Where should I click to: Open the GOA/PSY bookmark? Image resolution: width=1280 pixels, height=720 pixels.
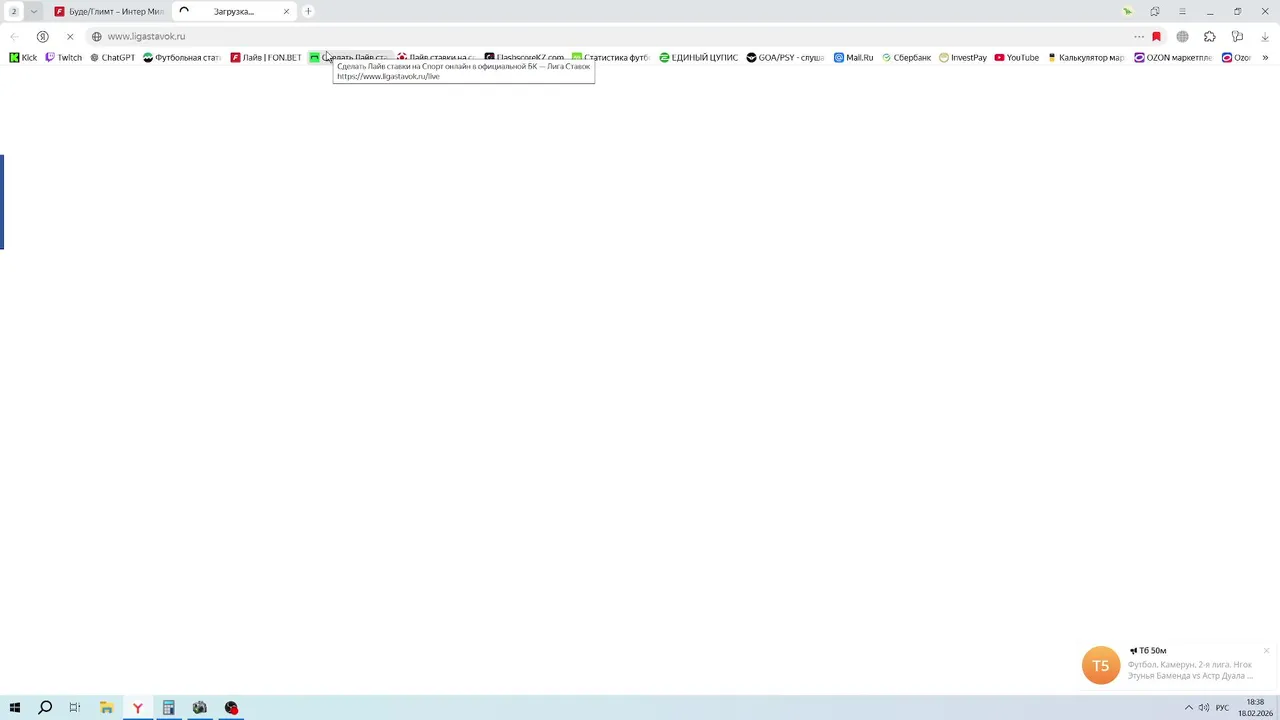(785, 58)
